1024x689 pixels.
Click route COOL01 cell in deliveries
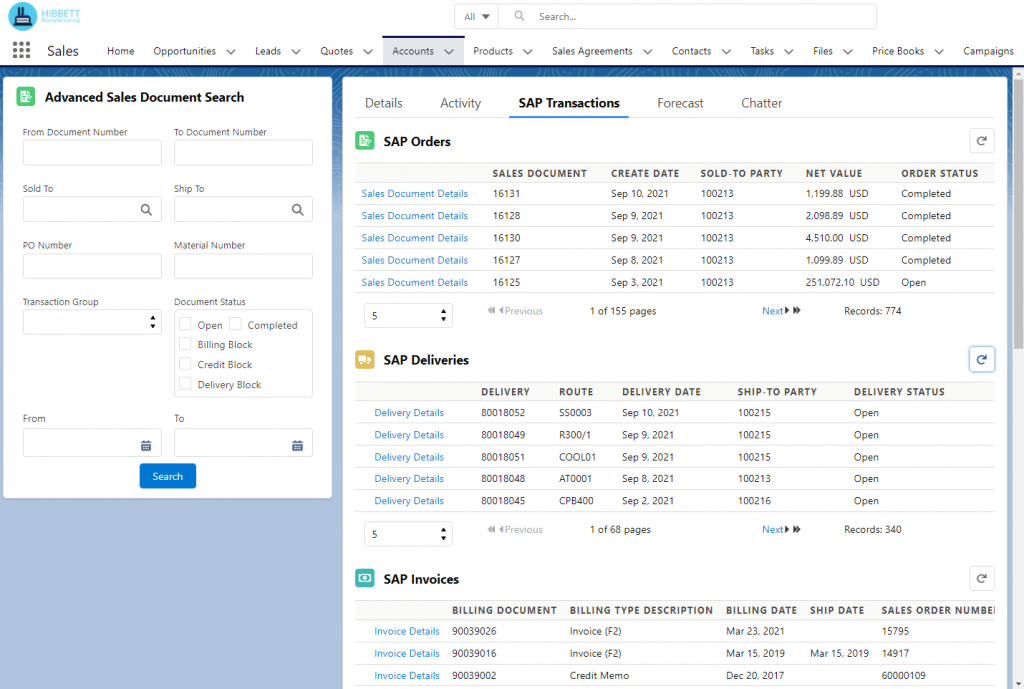[577, 457]
